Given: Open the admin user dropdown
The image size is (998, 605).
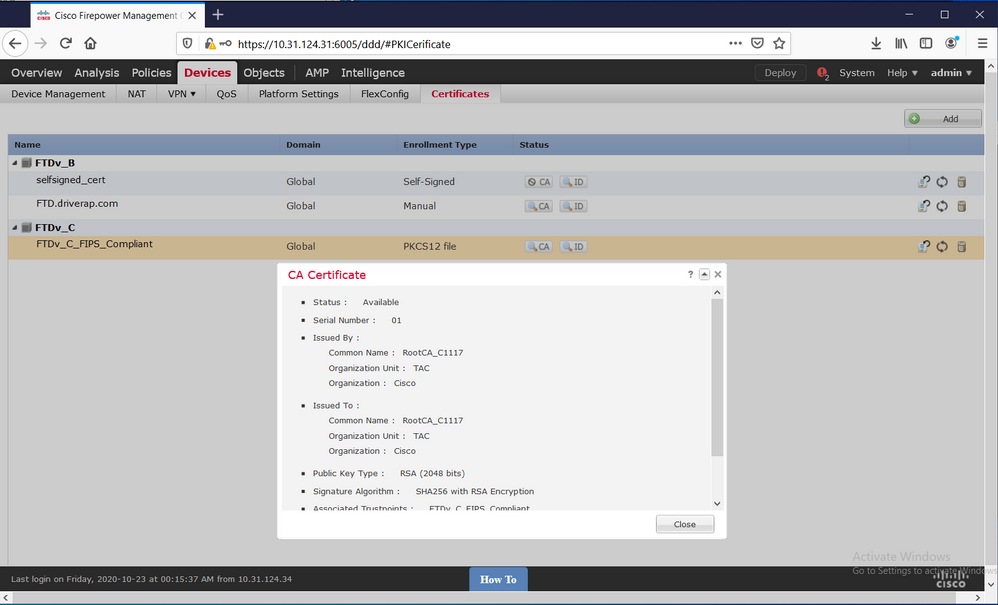Looking at the screenshot, I should (x=952, y=73).
